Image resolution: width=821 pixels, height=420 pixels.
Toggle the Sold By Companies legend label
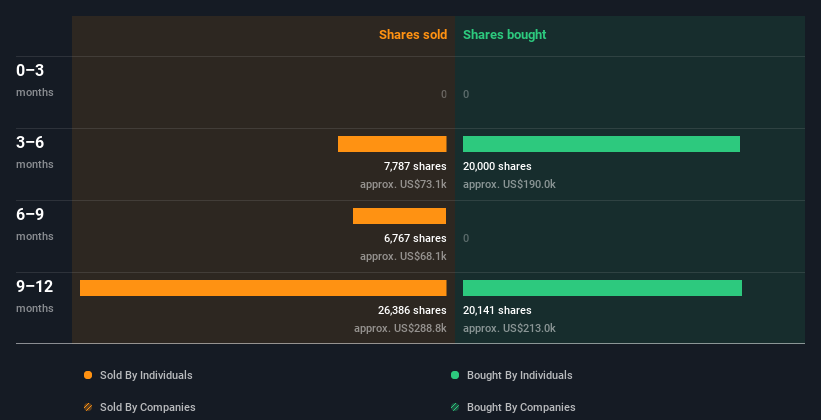click(x=148, y=407)
